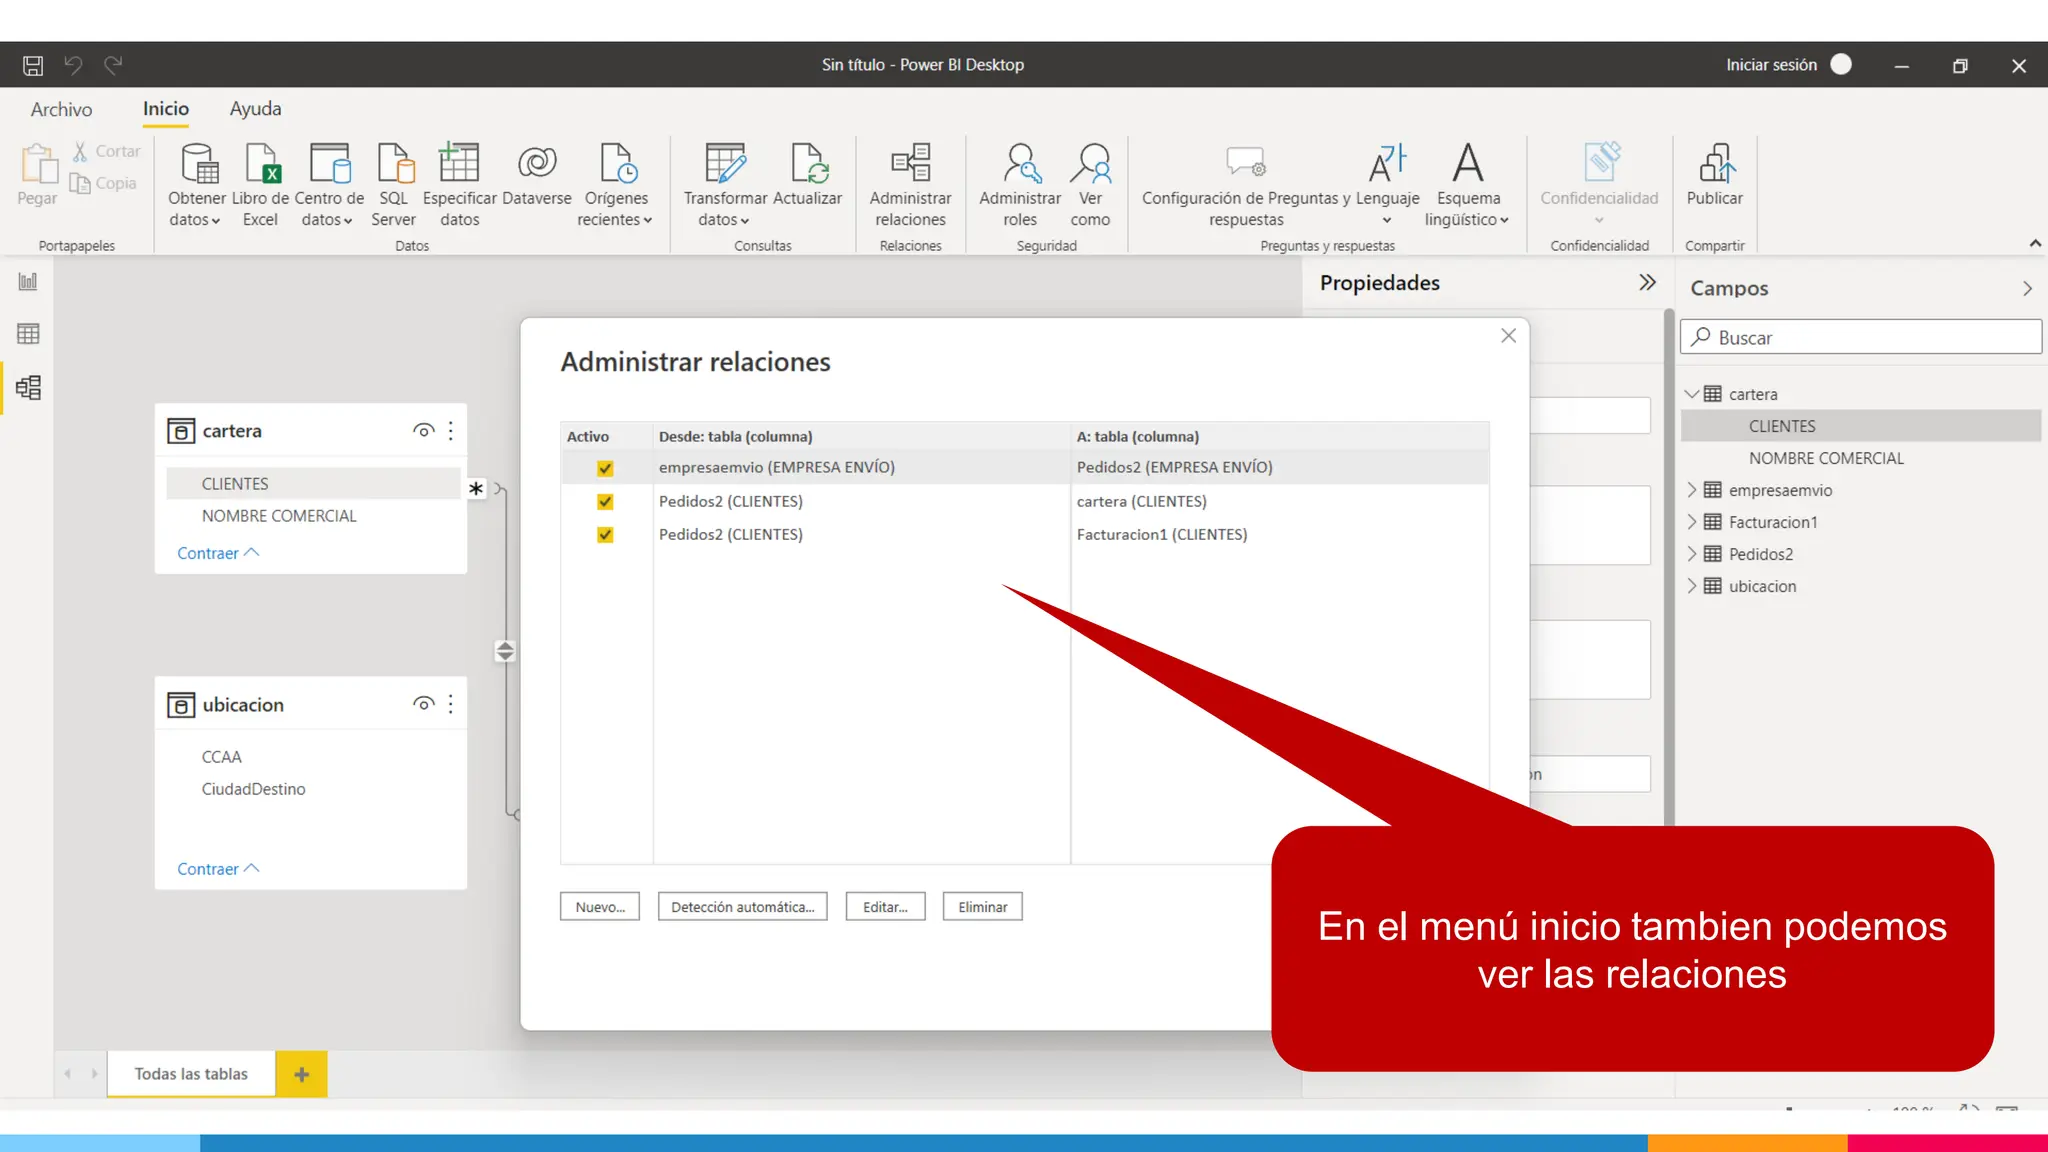
Task: Click the Libro de Excel icon
Action: coord(261,164)
